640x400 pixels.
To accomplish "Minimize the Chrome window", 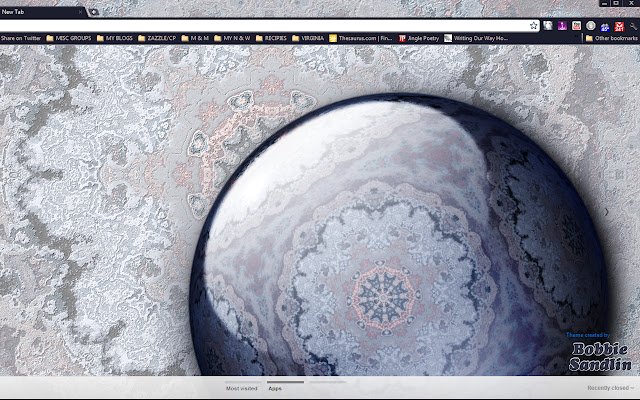I will pos(604,3).
